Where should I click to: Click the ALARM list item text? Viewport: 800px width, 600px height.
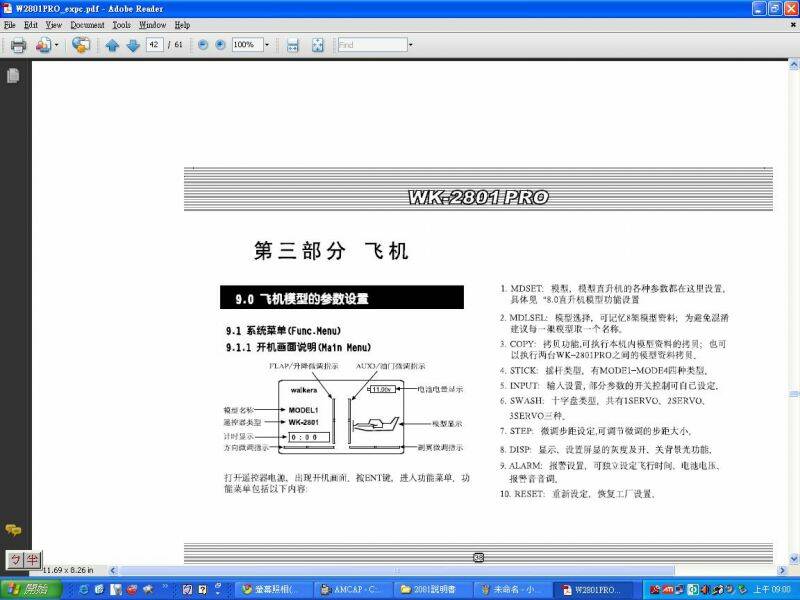pyautogui.click(x=610, y=472)
